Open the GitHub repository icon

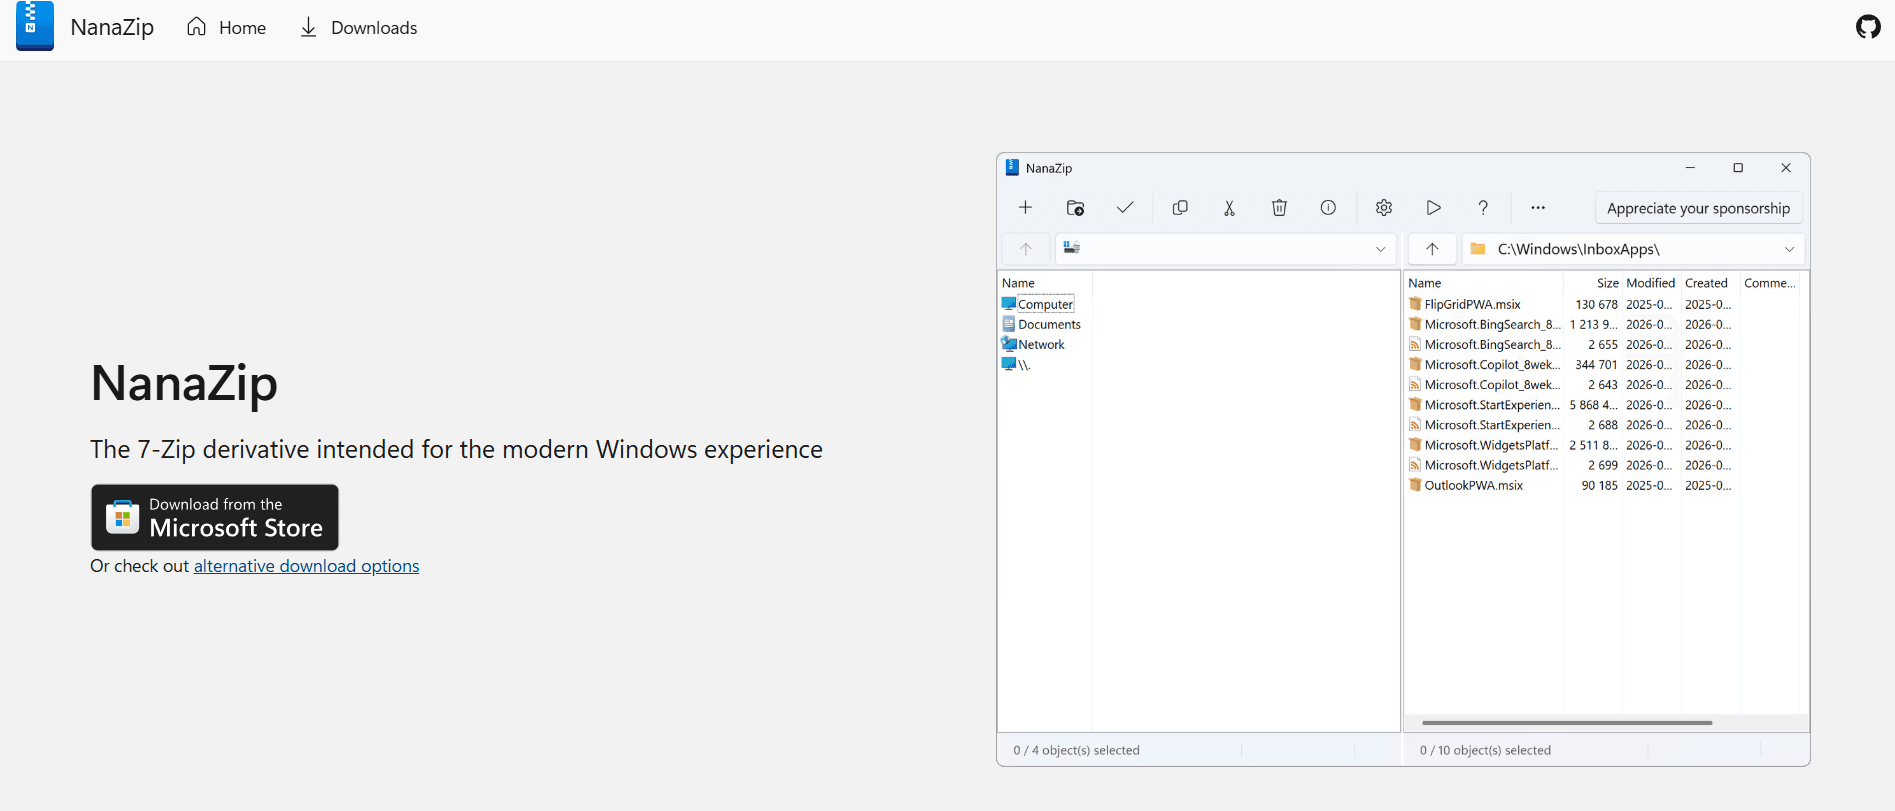[x=1867, y=27]
